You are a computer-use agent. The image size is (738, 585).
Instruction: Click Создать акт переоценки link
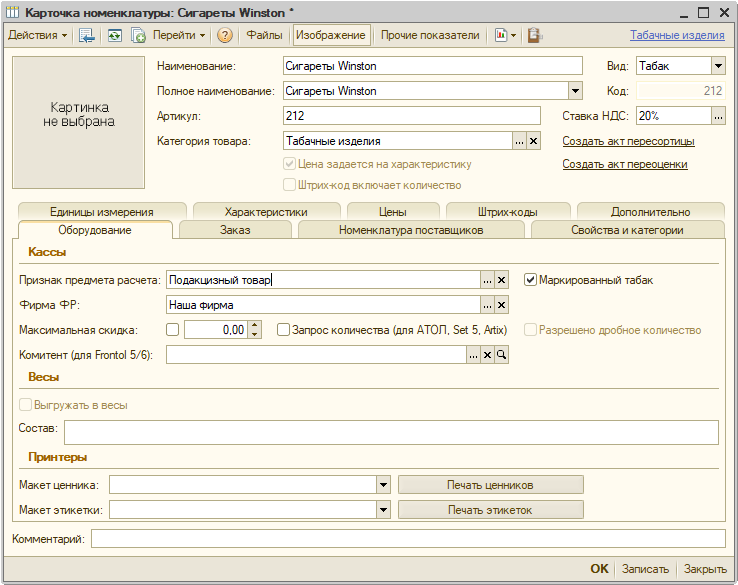click(x=625, y=164)
